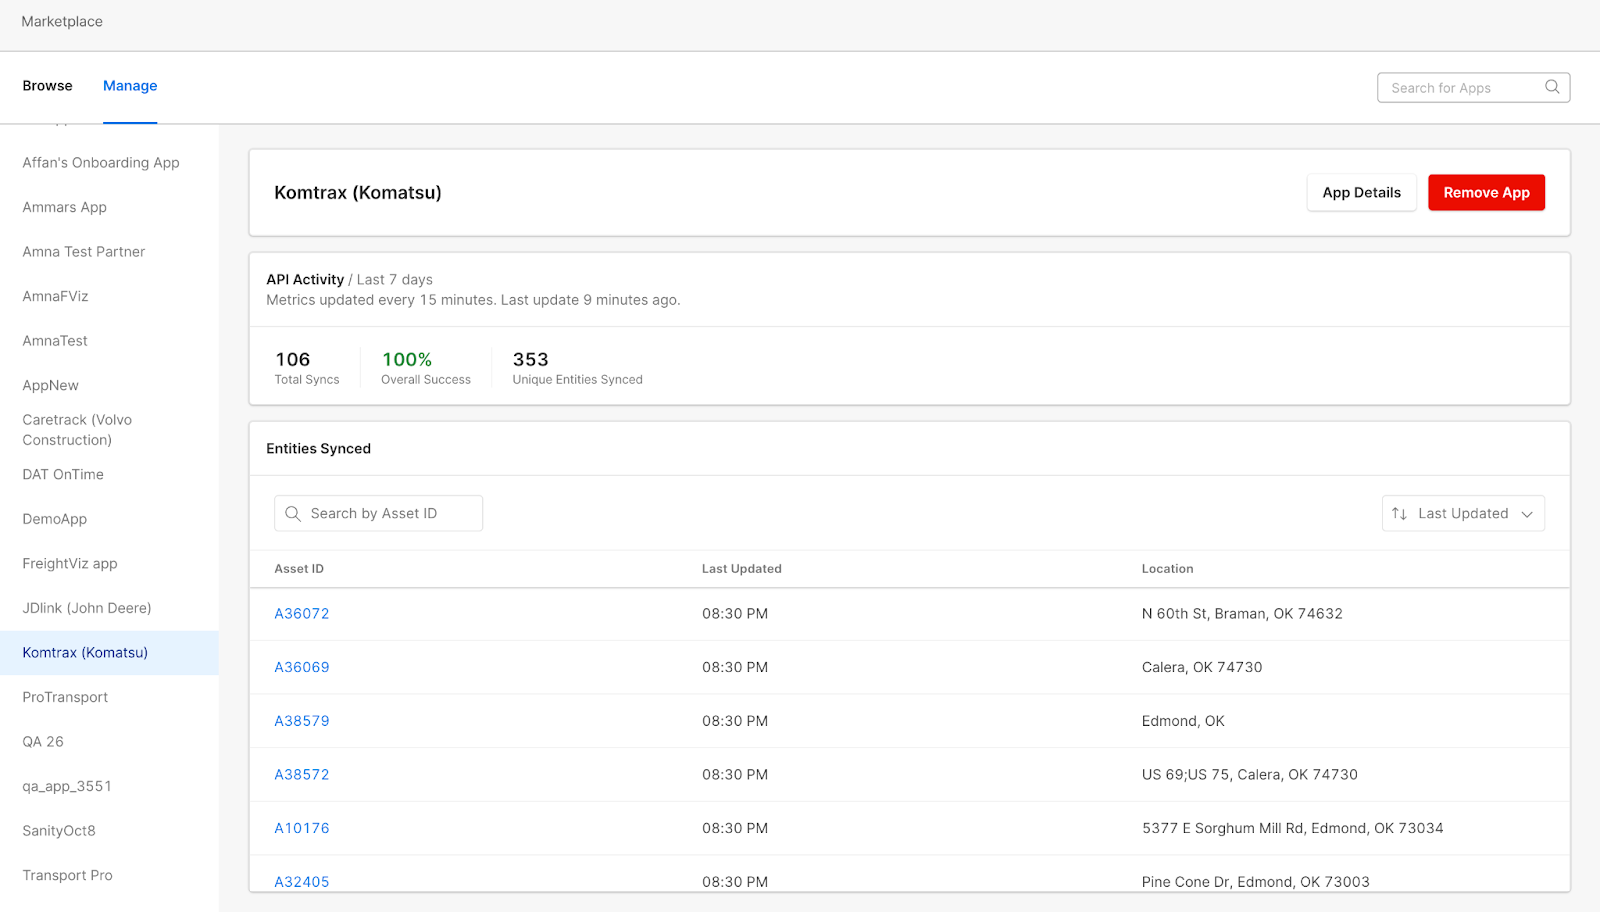Open asset A36069 link

click(x=302, y=667)
